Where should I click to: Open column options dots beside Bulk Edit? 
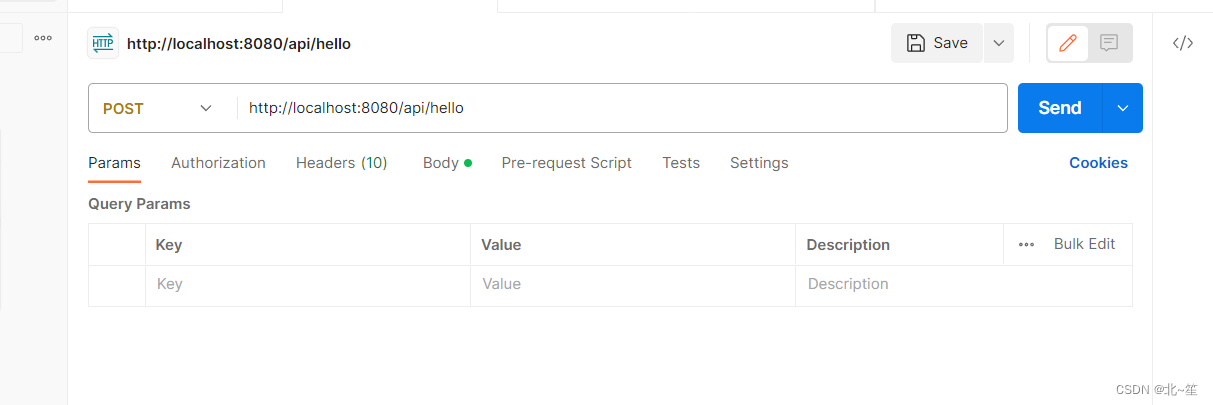[1026, 245]
